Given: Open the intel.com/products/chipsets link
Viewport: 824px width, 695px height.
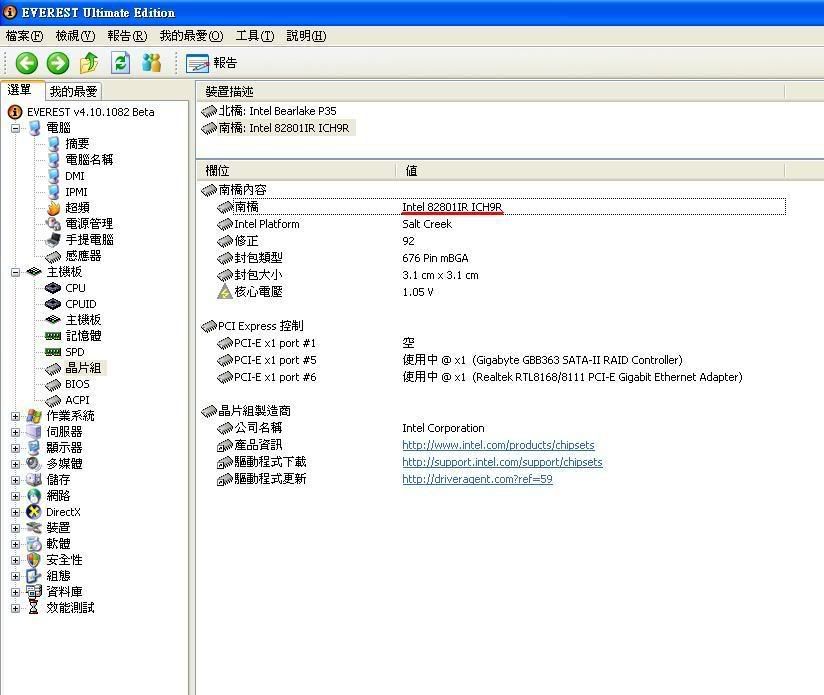Looking at the screenshot, I should [498, 445].
